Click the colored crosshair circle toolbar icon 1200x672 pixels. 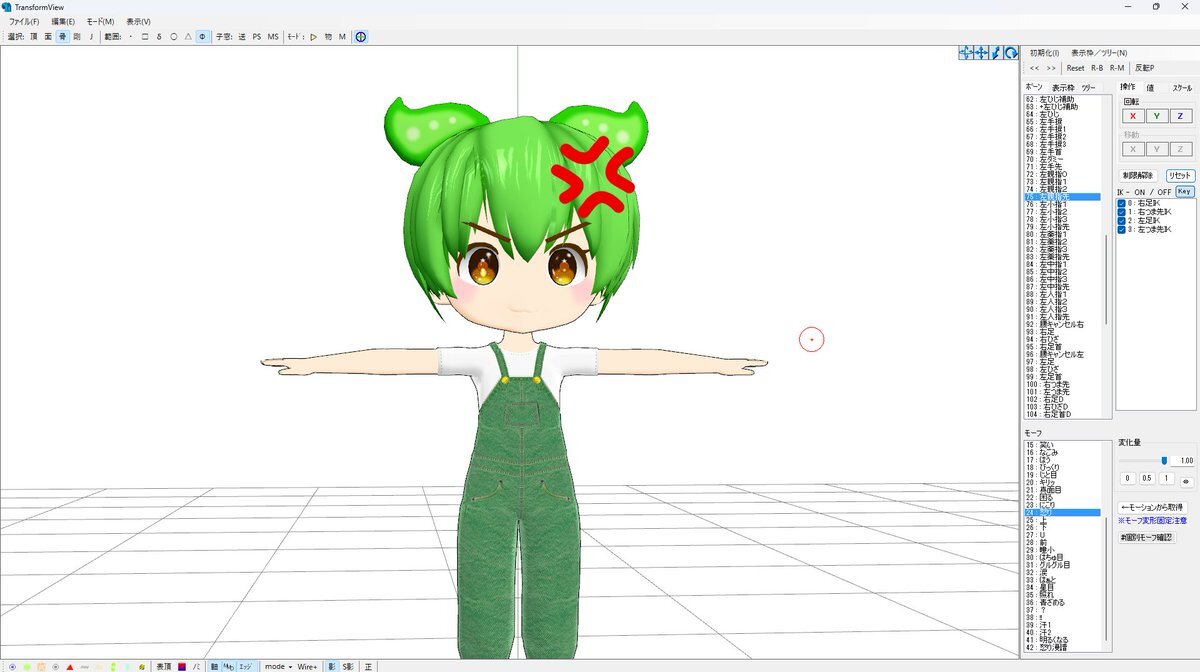[x=361, y=37]
